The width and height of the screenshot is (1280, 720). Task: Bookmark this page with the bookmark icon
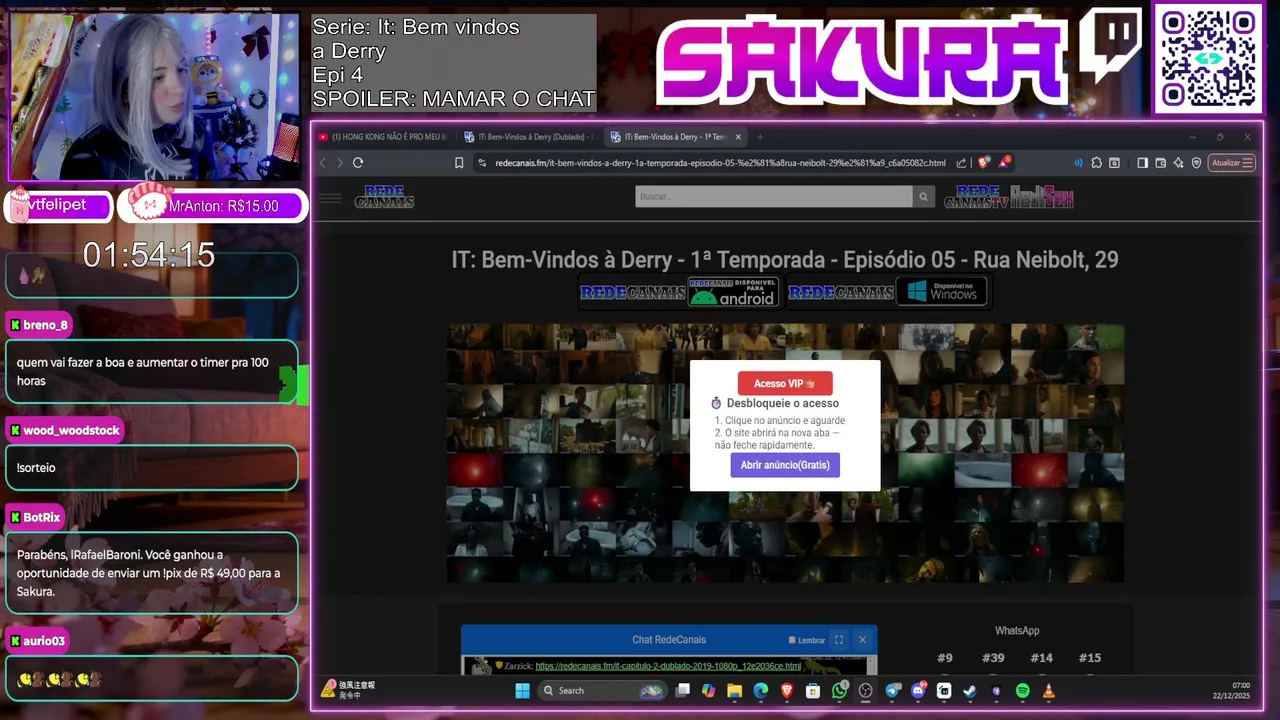coord(459,163)
